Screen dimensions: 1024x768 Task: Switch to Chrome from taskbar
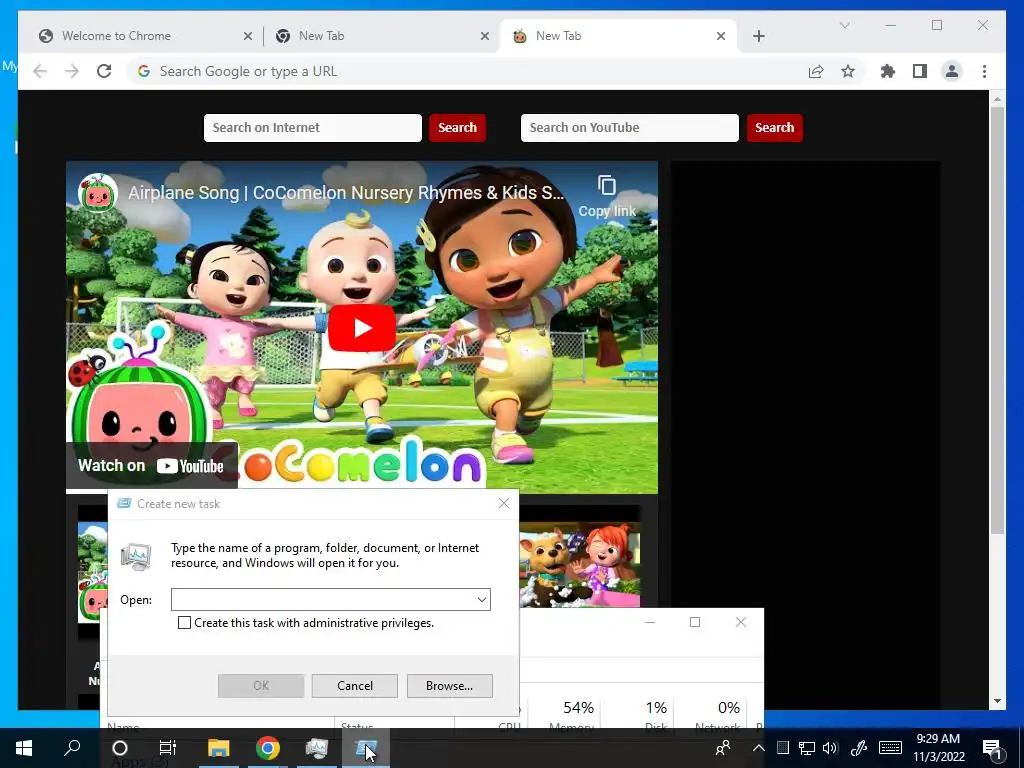(x=268, y=748)
